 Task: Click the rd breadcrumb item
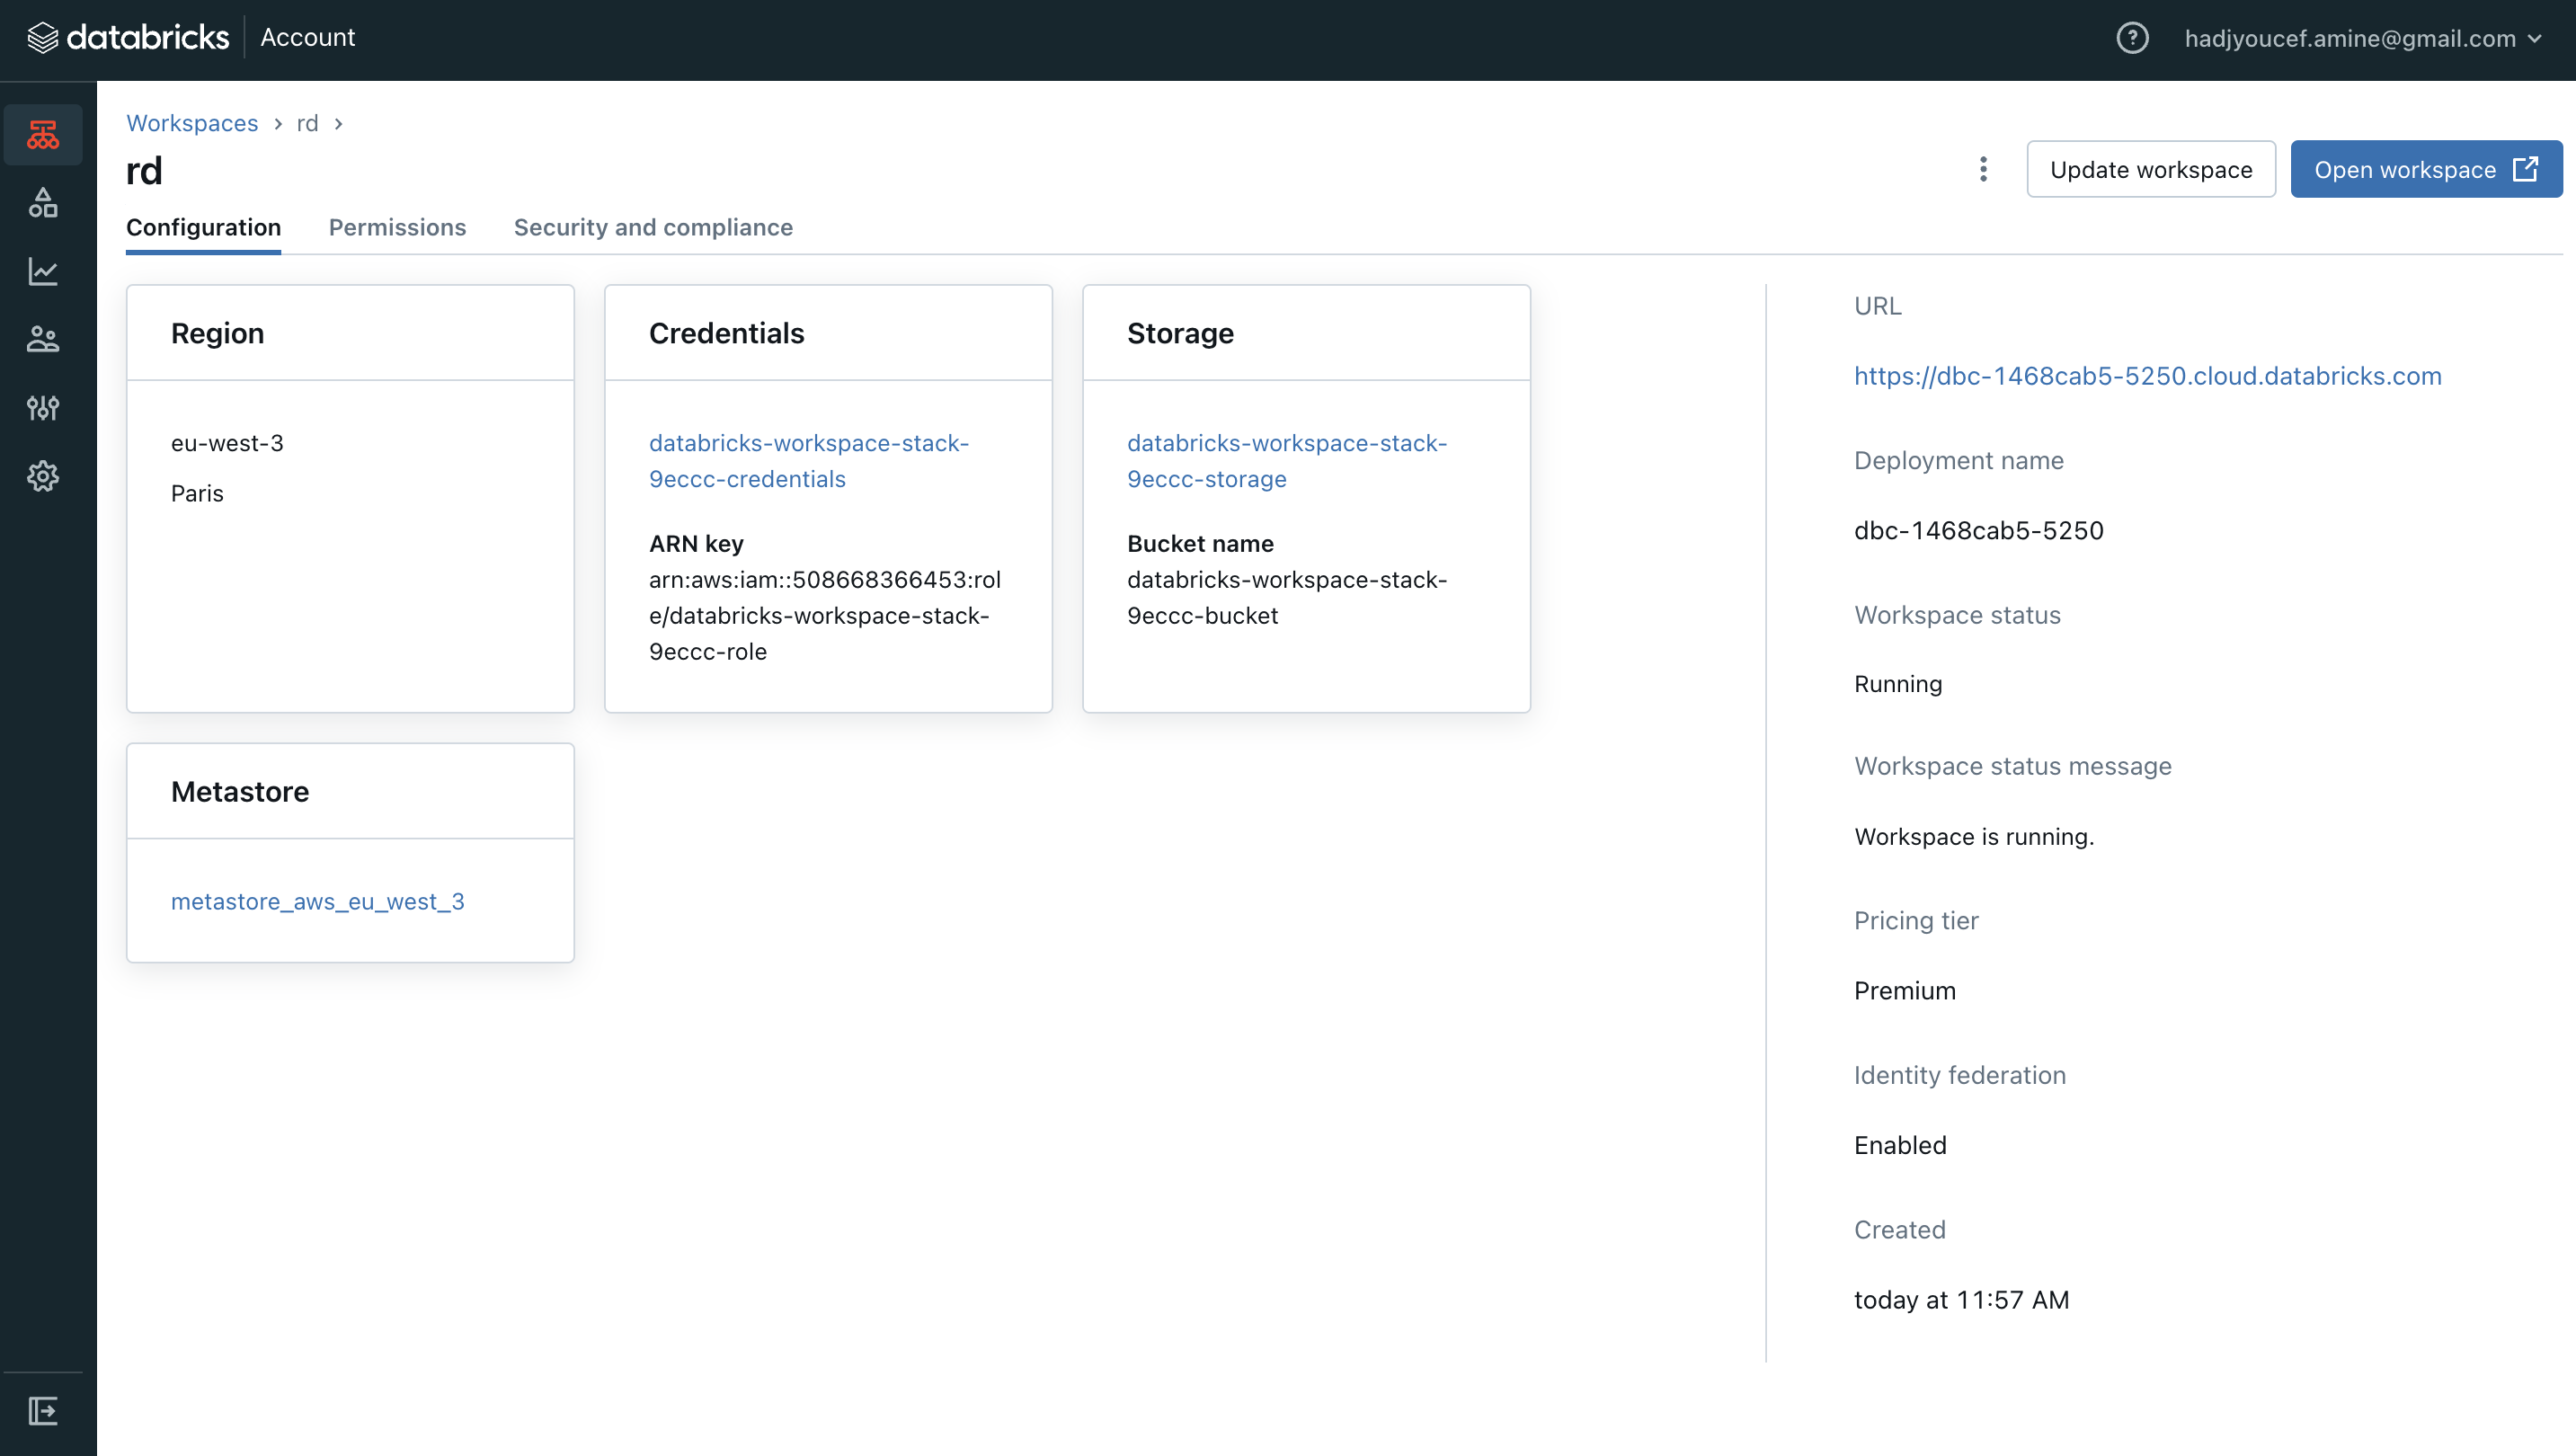pos(307,123)
